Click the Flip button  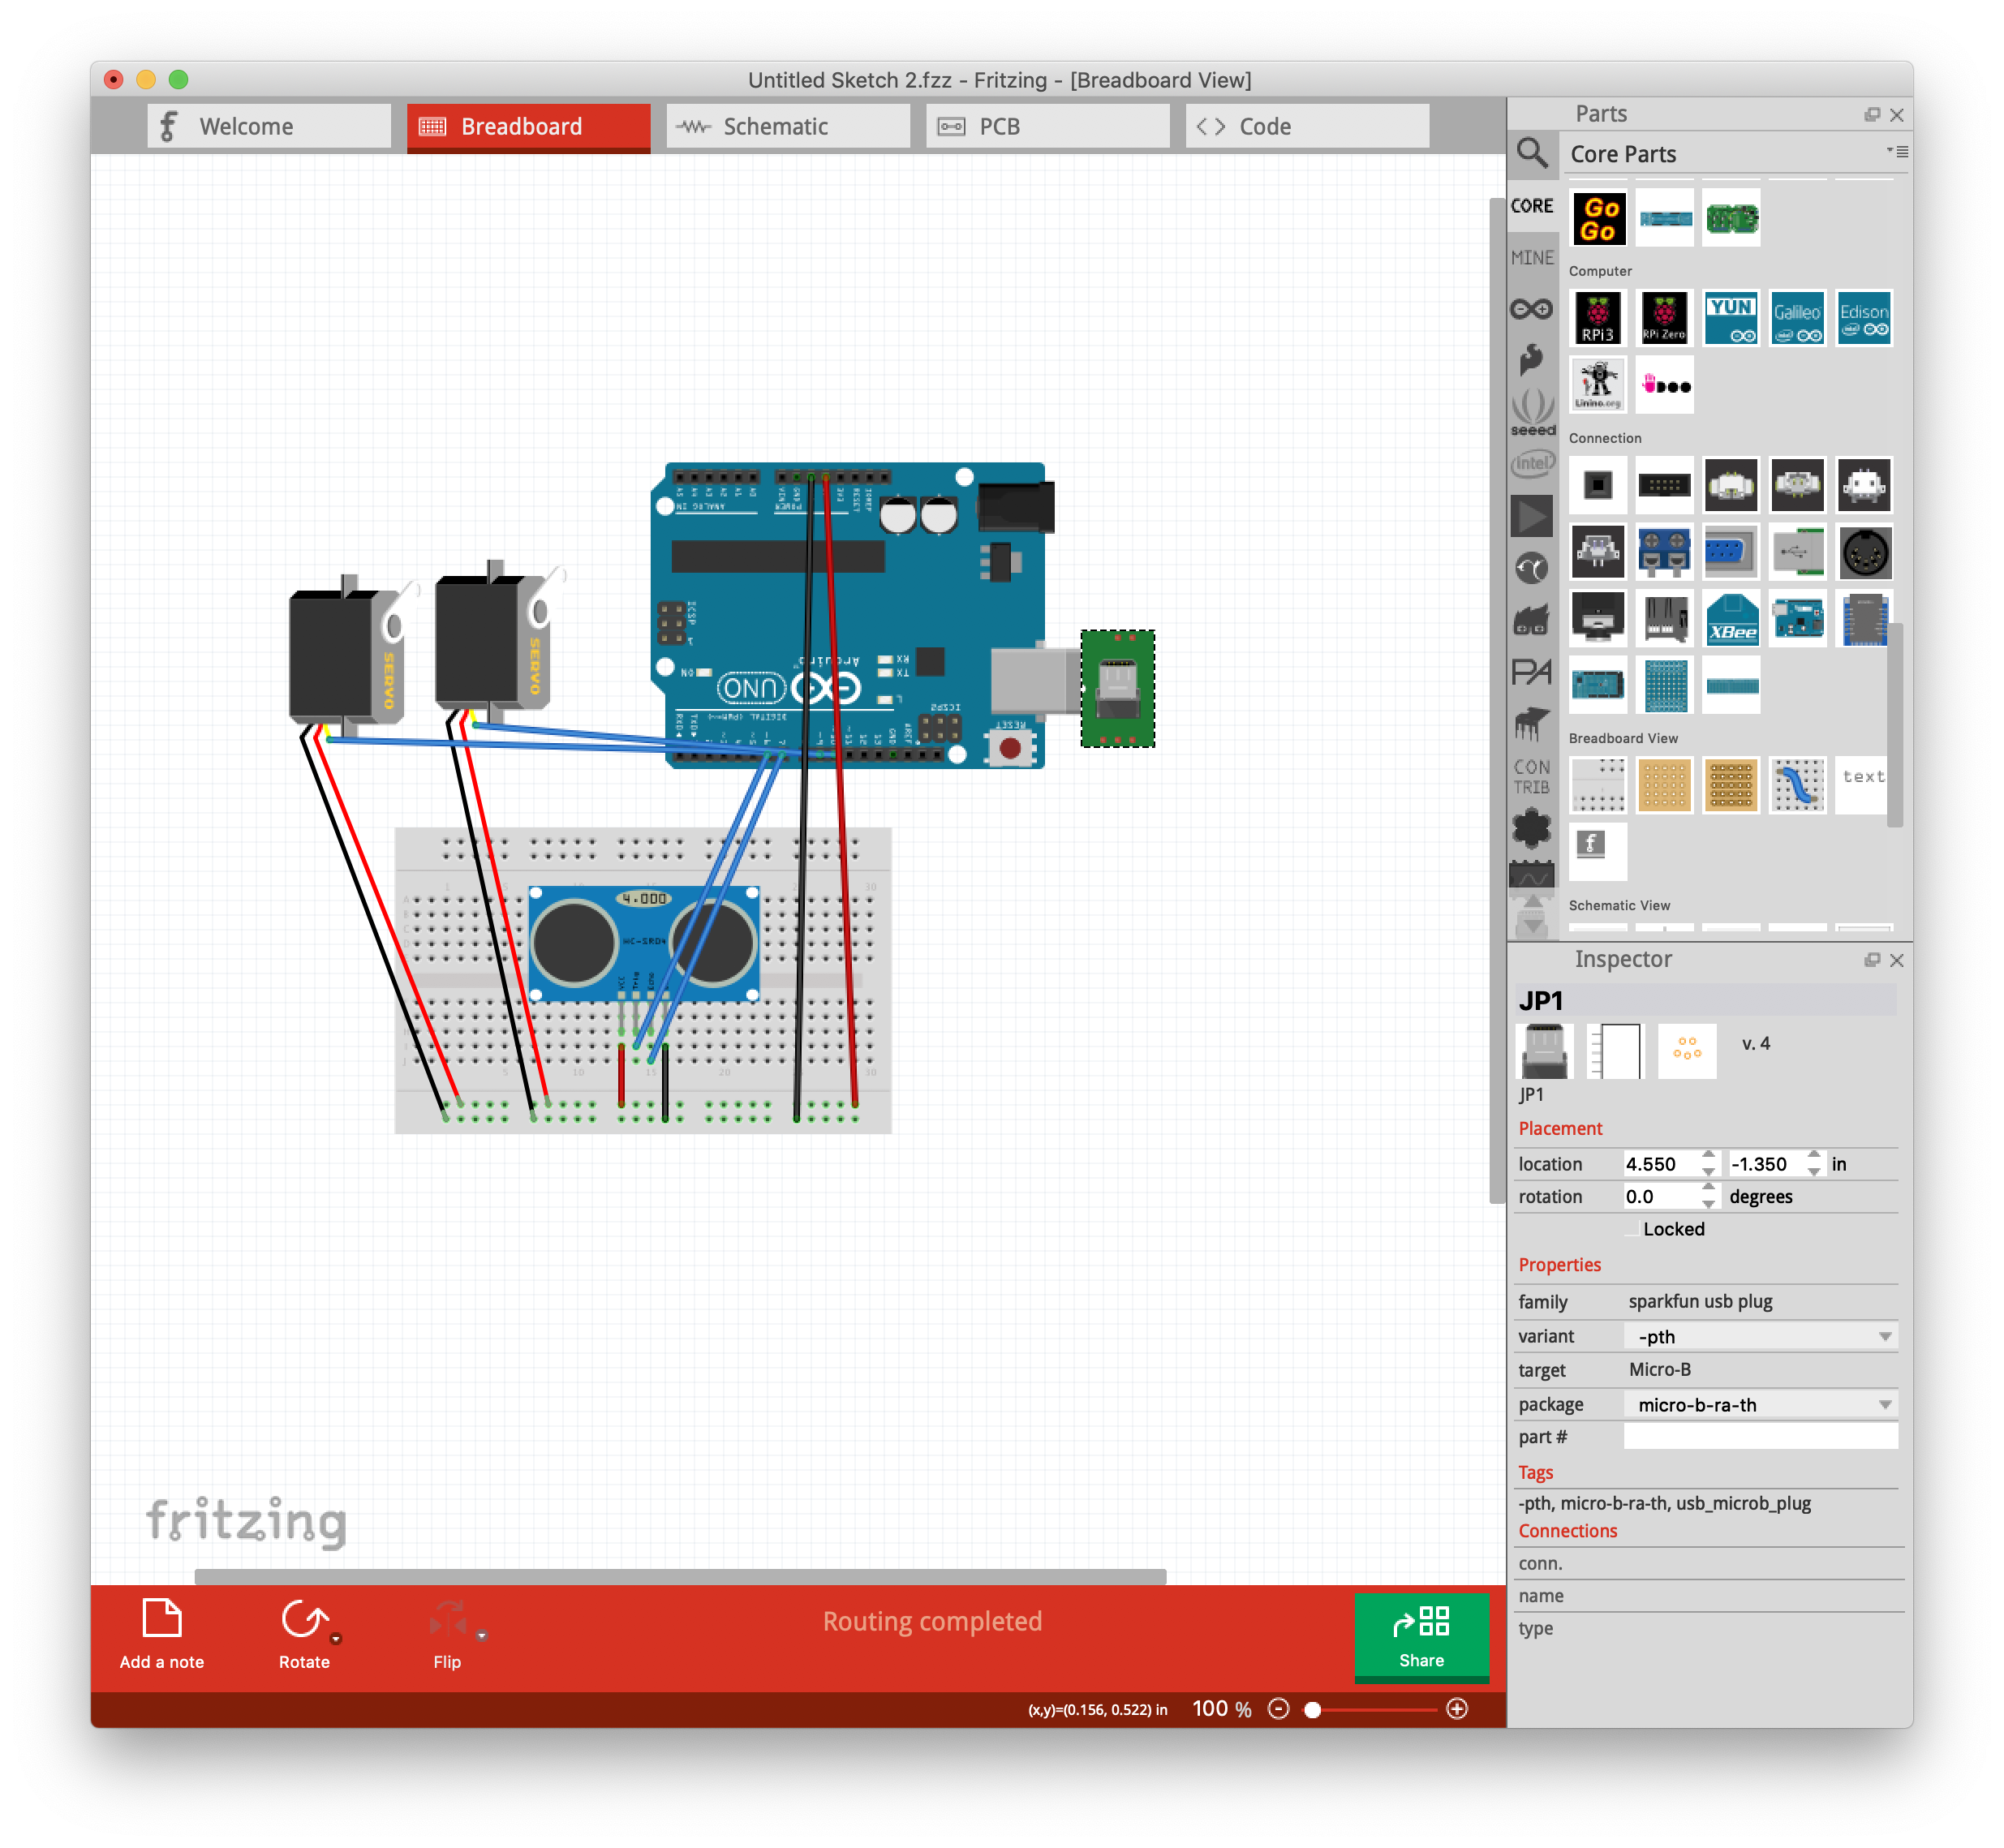[x=447, y=1634]
